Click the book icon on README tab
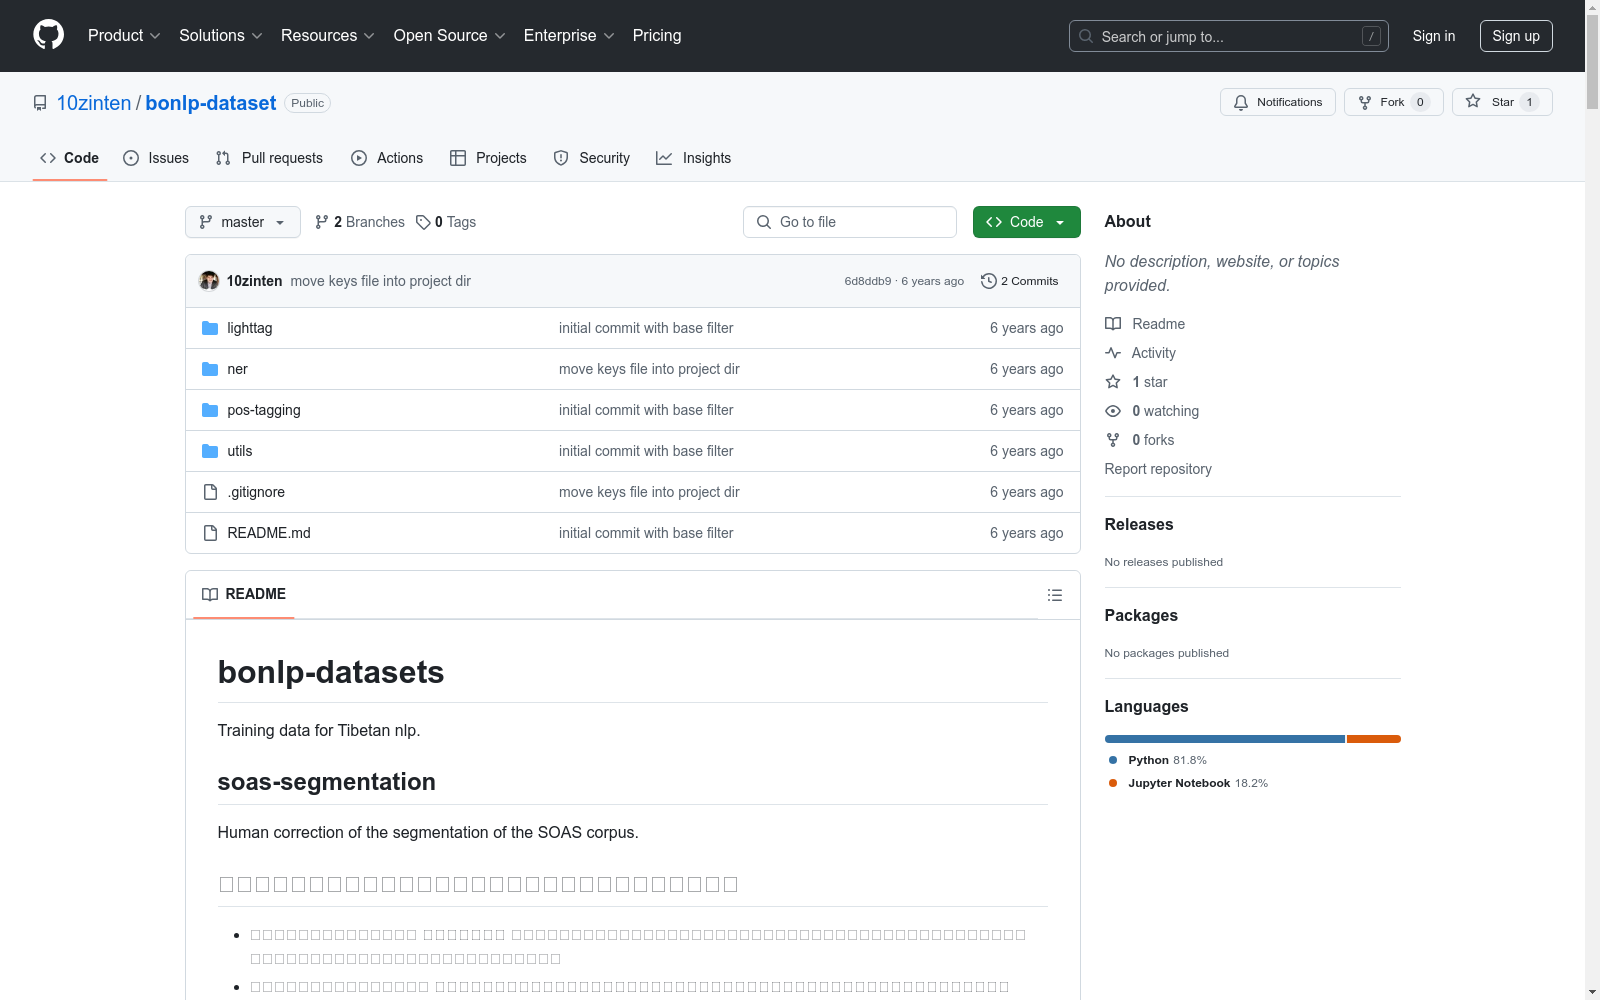This screenshot has height=1000, width=1600. tap(210, 594)
